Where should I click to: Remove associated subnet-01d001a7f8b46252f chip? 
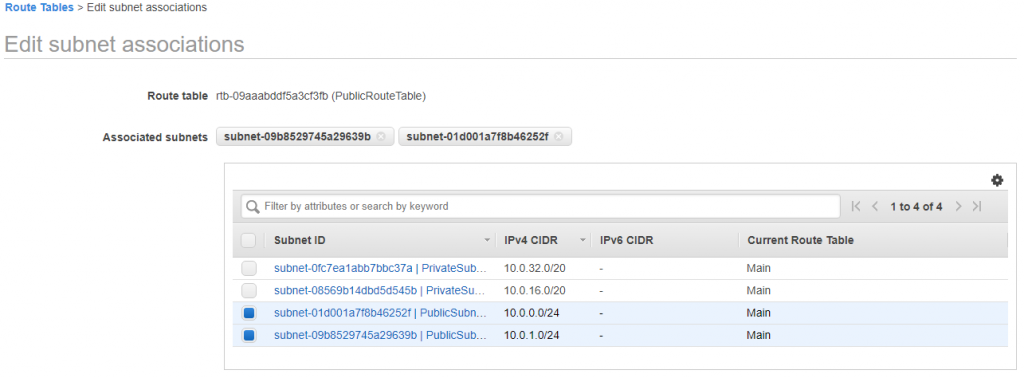point(559,136)
